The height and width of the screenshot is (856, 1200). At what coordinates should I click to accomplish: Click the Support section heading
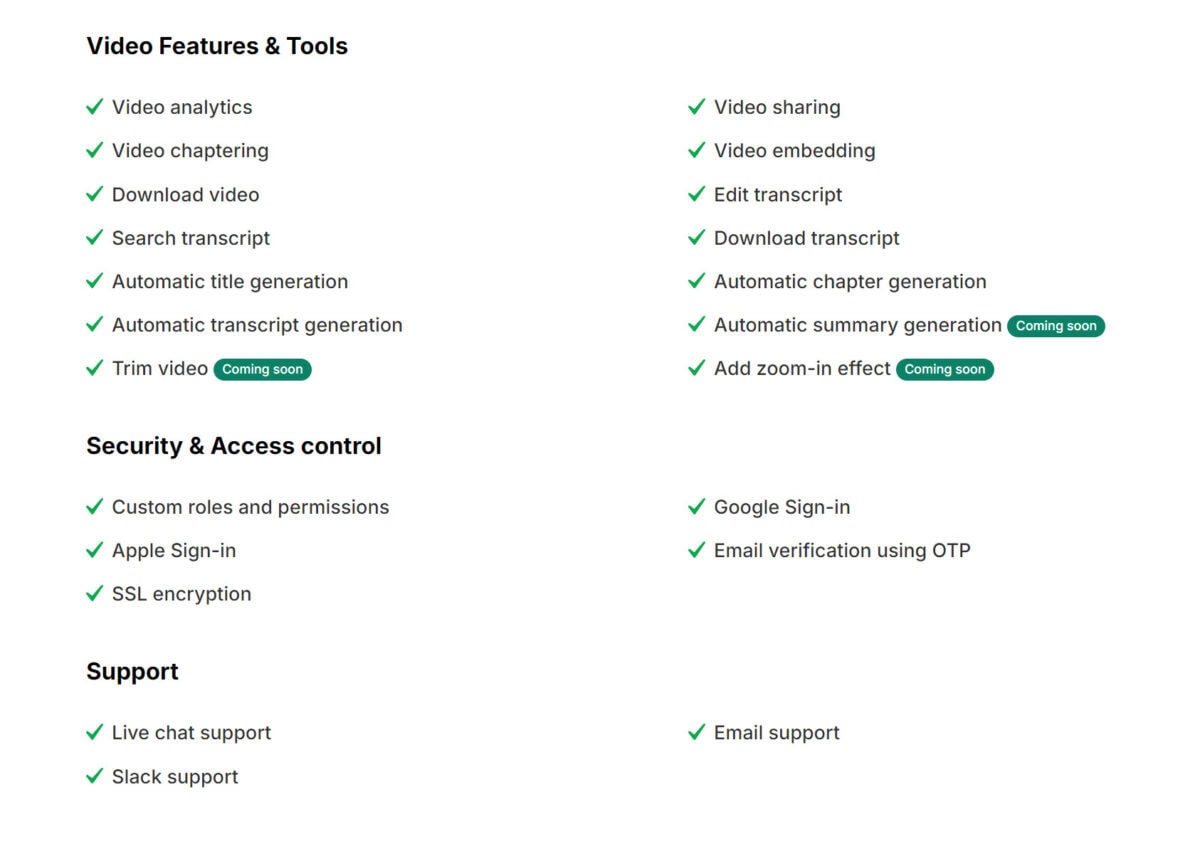point(132,671)
